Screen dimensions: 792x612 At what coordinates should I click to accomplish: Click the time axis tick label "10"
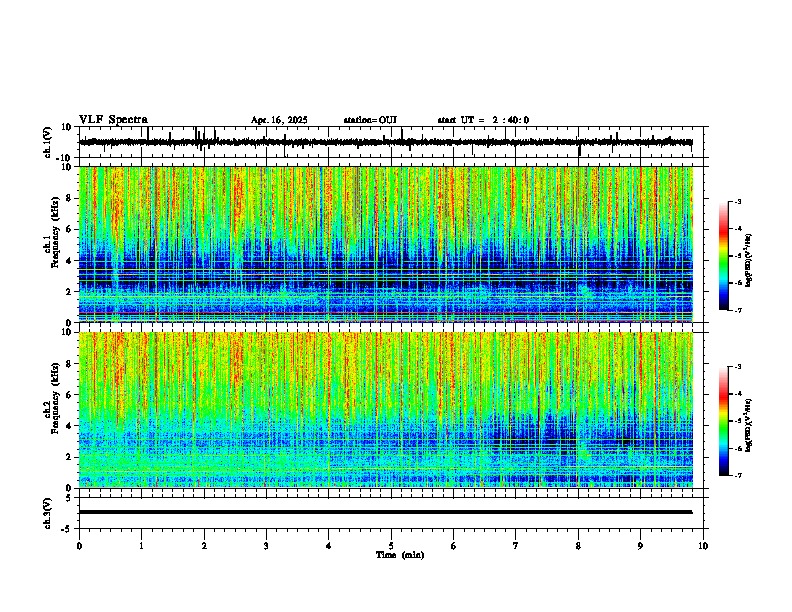pos(703,546)
